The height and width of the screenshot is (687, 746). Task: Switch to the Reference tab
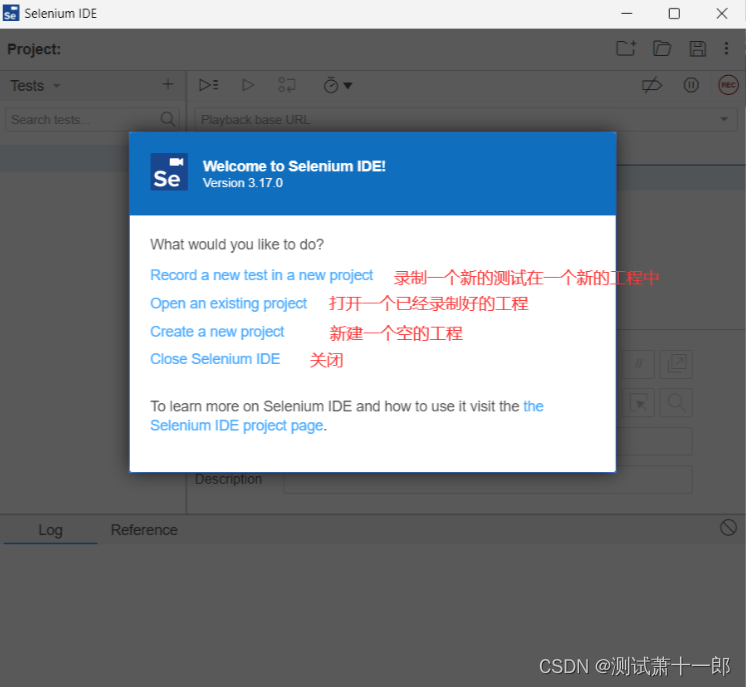(x=144, y=530)
